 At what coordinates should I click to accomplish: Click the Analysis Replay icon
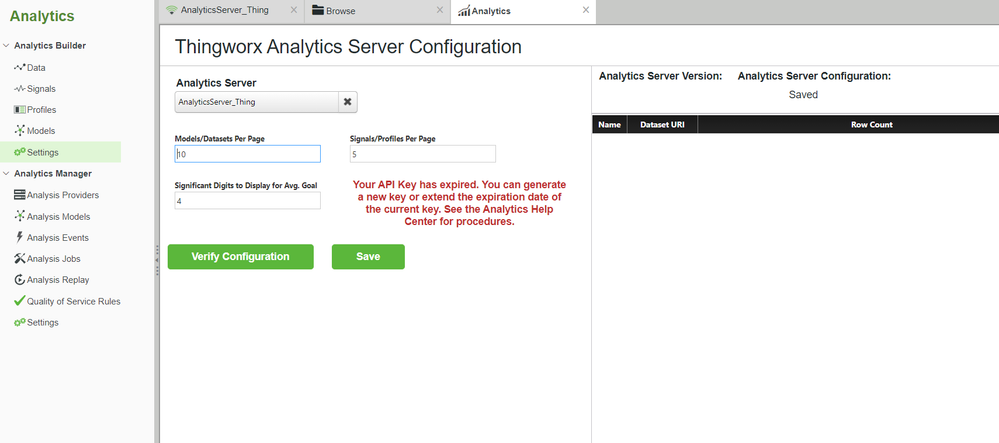tap(19, 279)
